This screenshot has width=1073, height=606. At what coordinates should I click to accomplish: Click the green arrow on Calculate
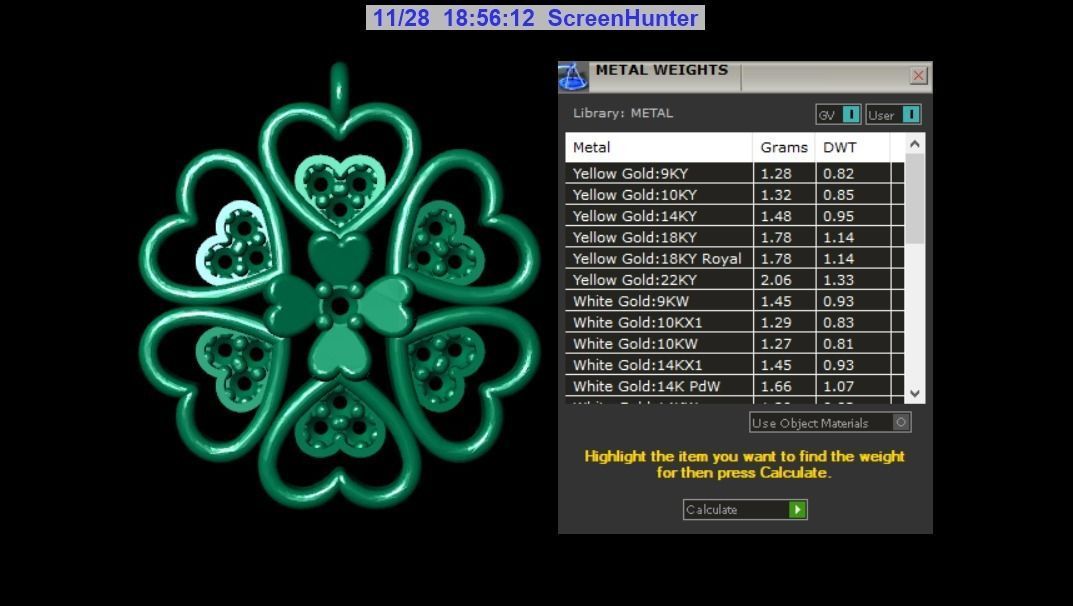coord(797,510)
